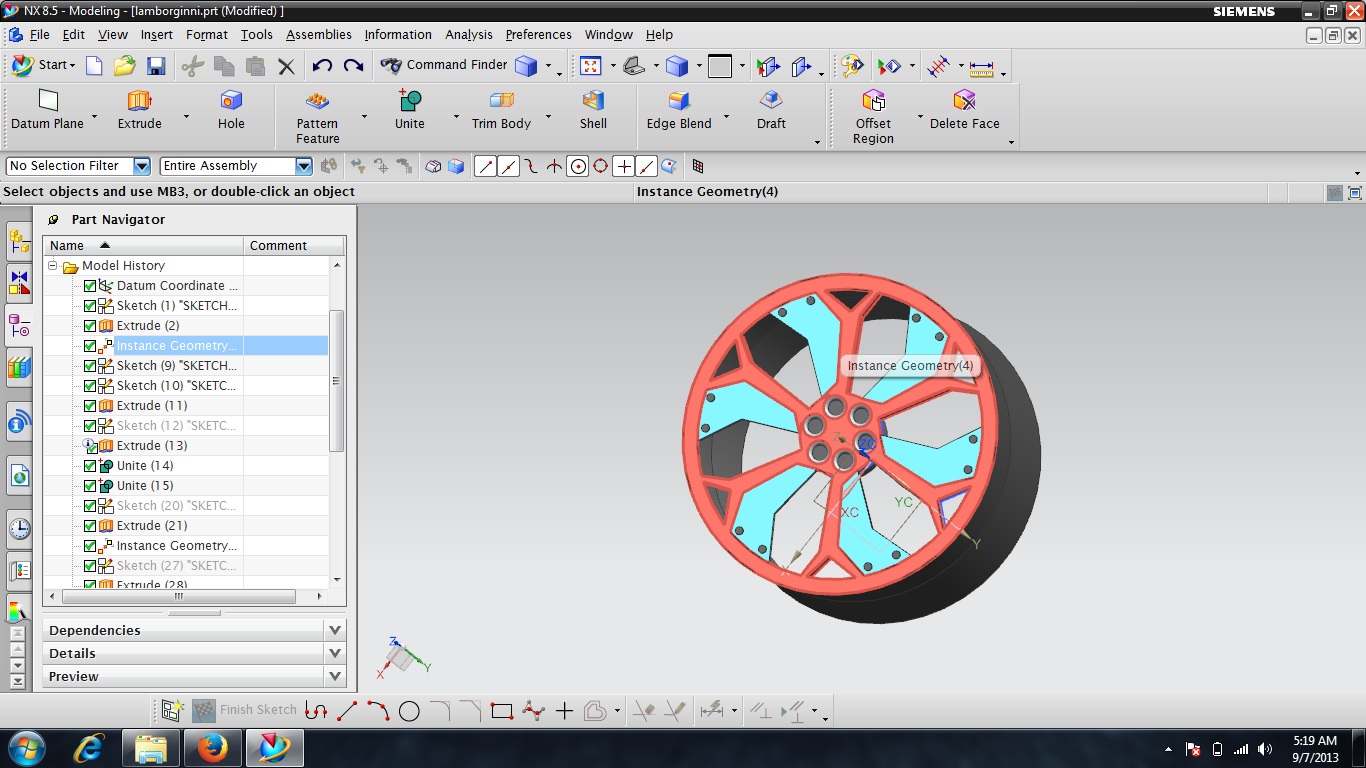1366x768 pixels.
Task: Select the Edge Blend tool
Action: click(679, 101)
